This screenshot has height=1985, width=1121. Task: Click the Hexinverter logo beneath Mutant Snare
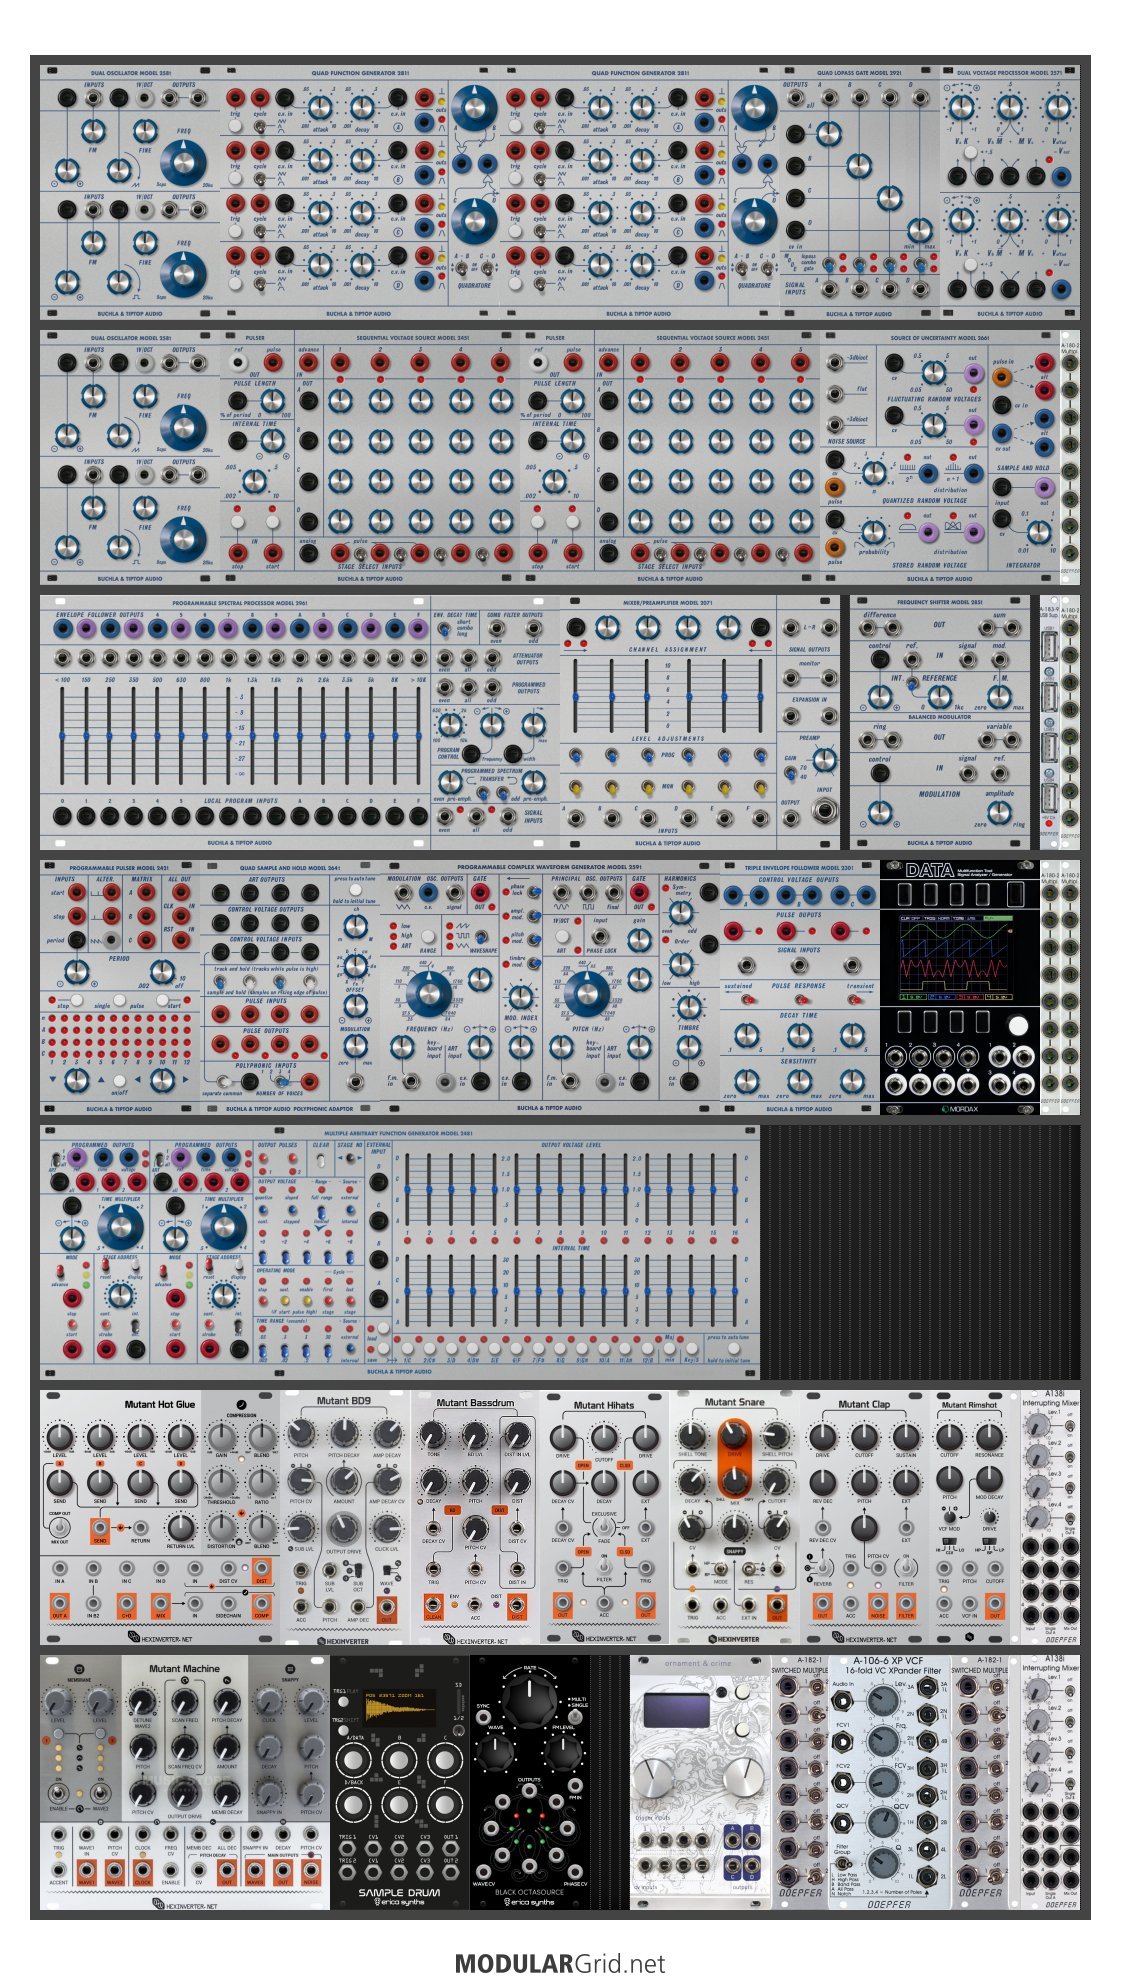tap(734, 1639)
